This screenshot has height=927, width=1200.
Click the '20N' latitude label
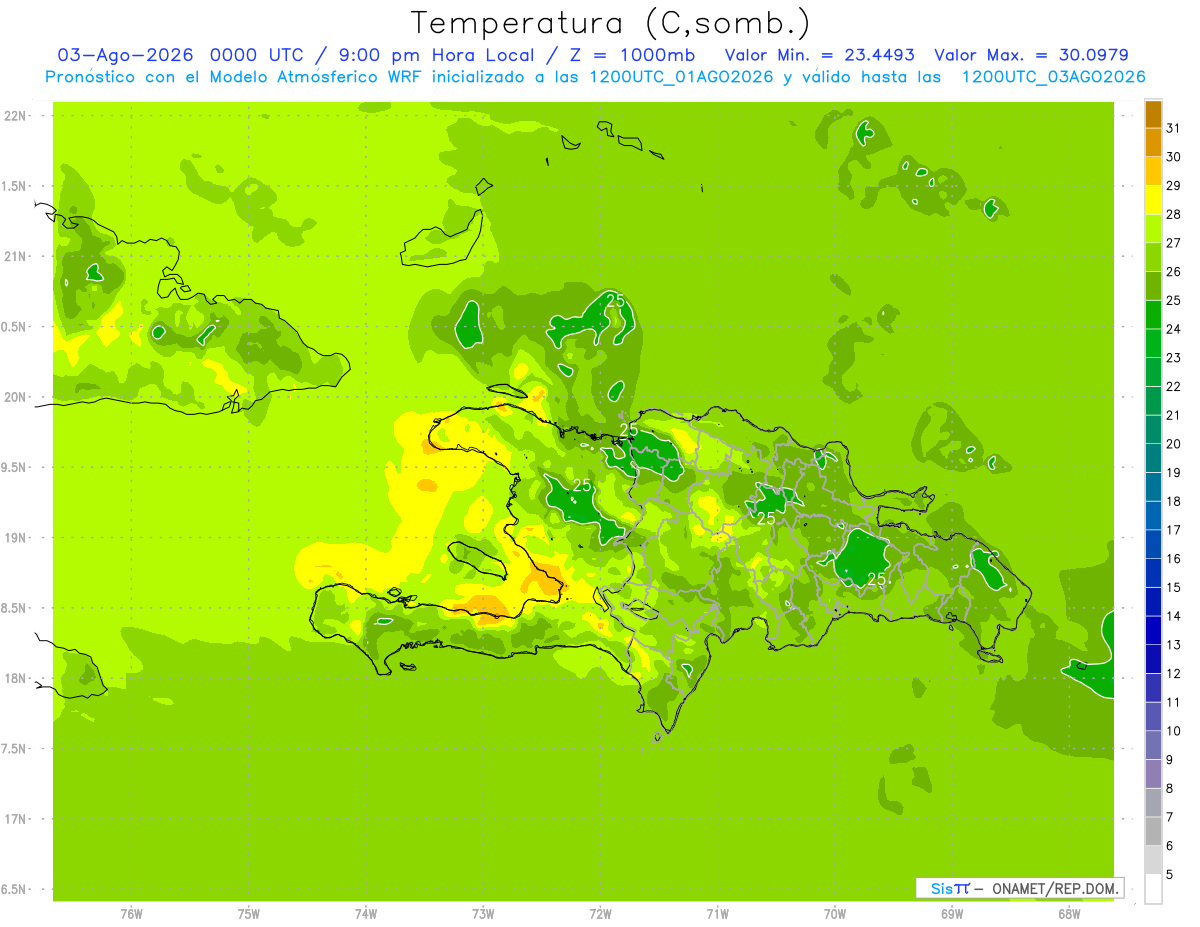click(x=15, y=397)
